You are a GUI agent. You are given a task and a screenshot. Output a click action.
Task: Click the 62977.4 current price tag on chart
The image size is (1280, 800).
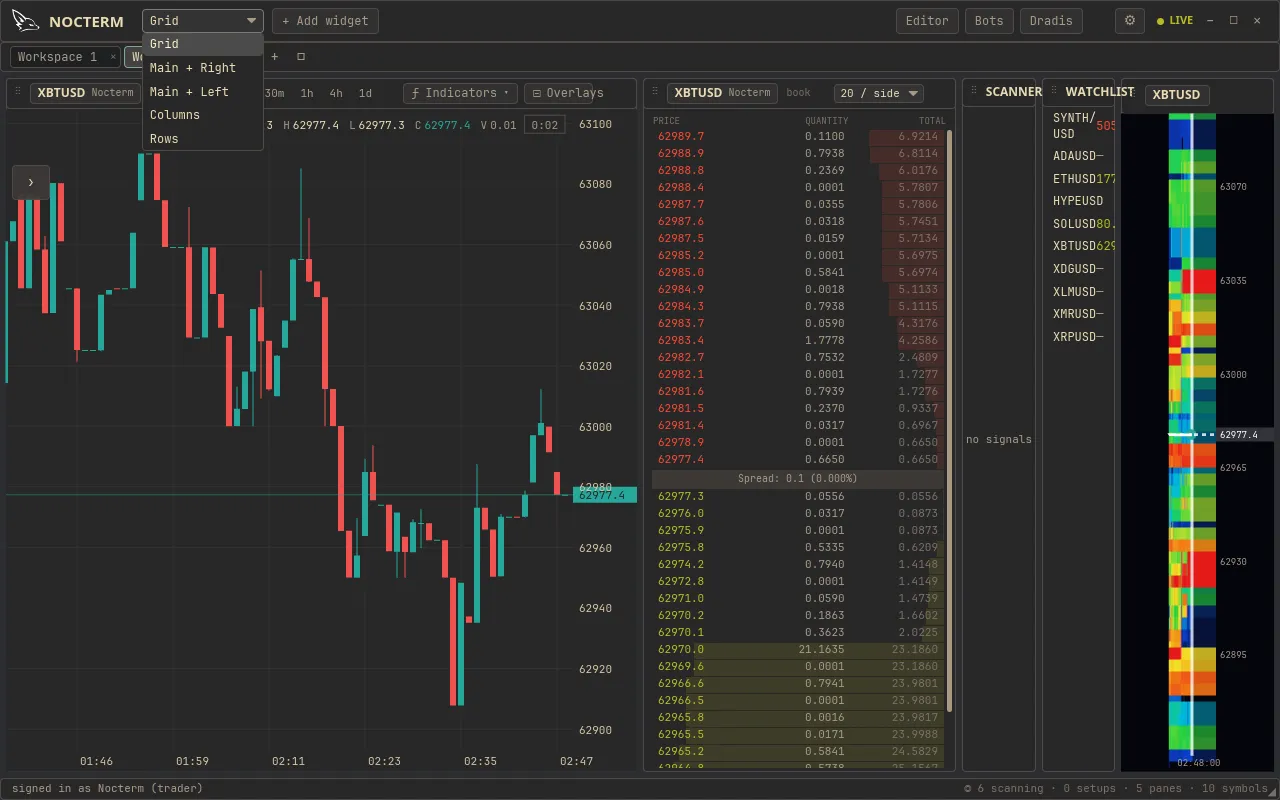[x=605, y=495]
